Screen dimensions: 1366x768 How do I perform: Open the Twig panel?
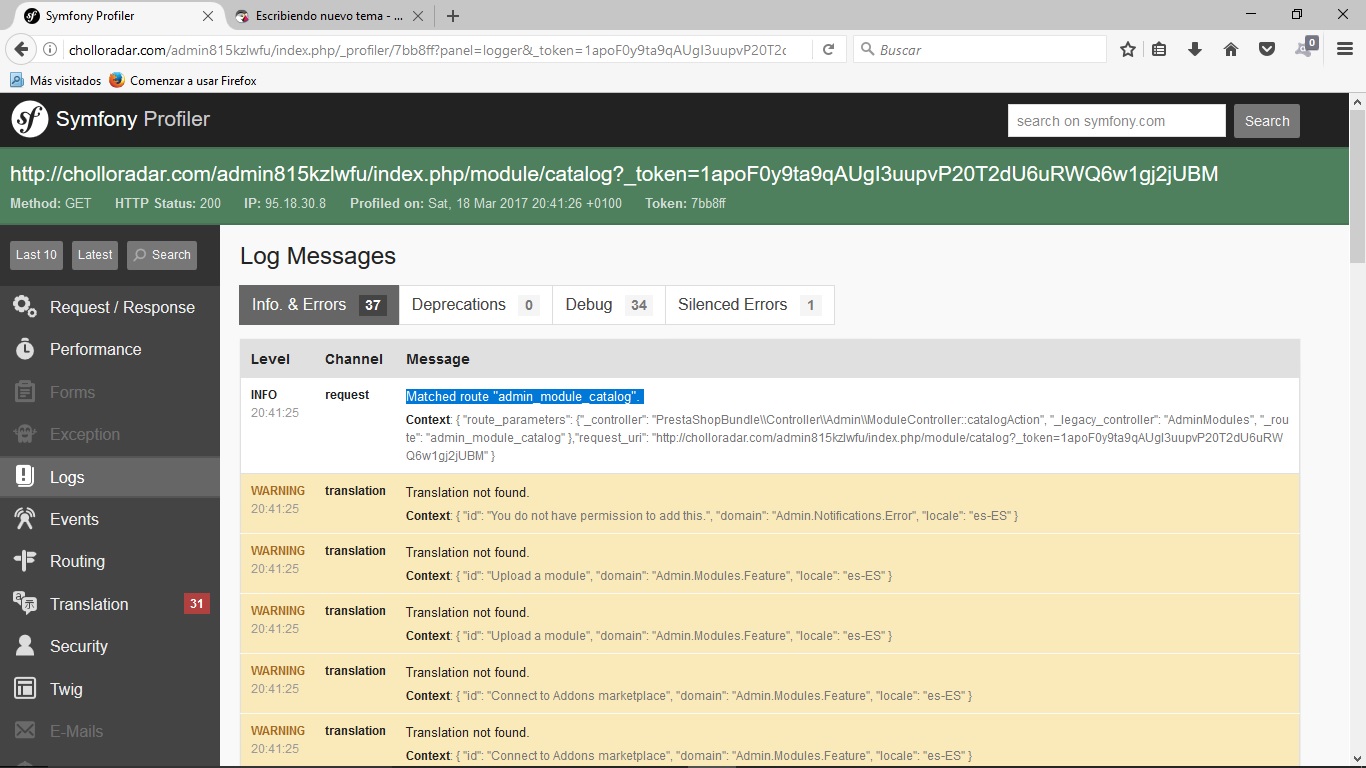[x=110, y=689]
